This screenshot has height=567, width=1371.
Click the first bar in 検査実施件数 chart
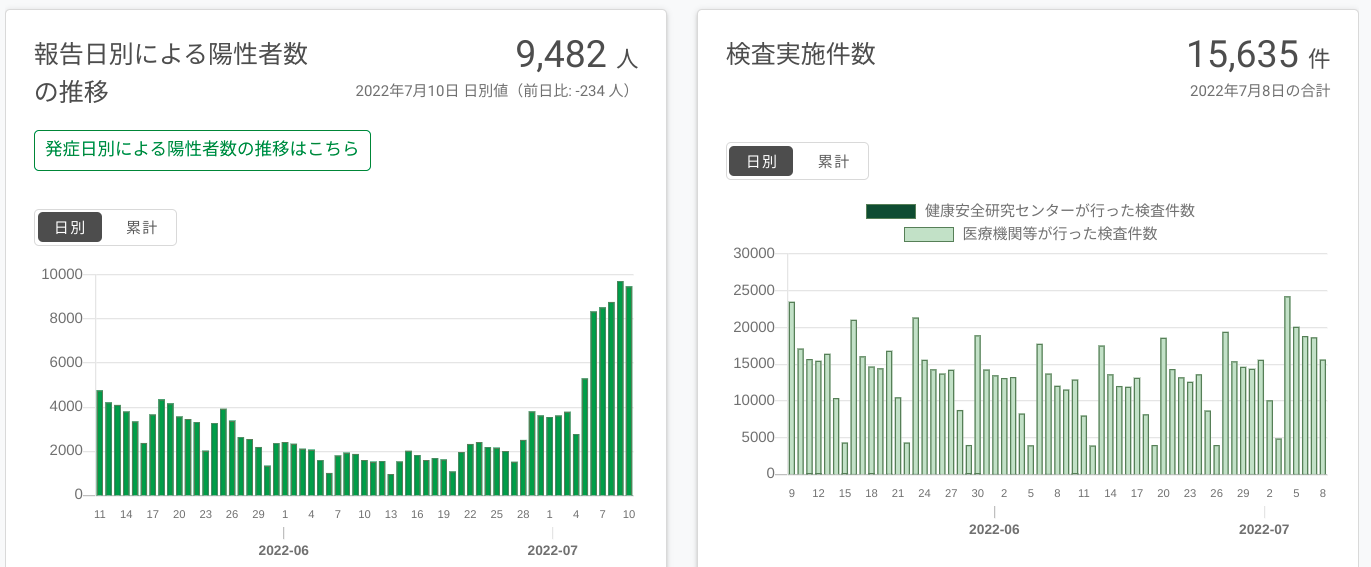pyautogui.click(x=792, y=388)
